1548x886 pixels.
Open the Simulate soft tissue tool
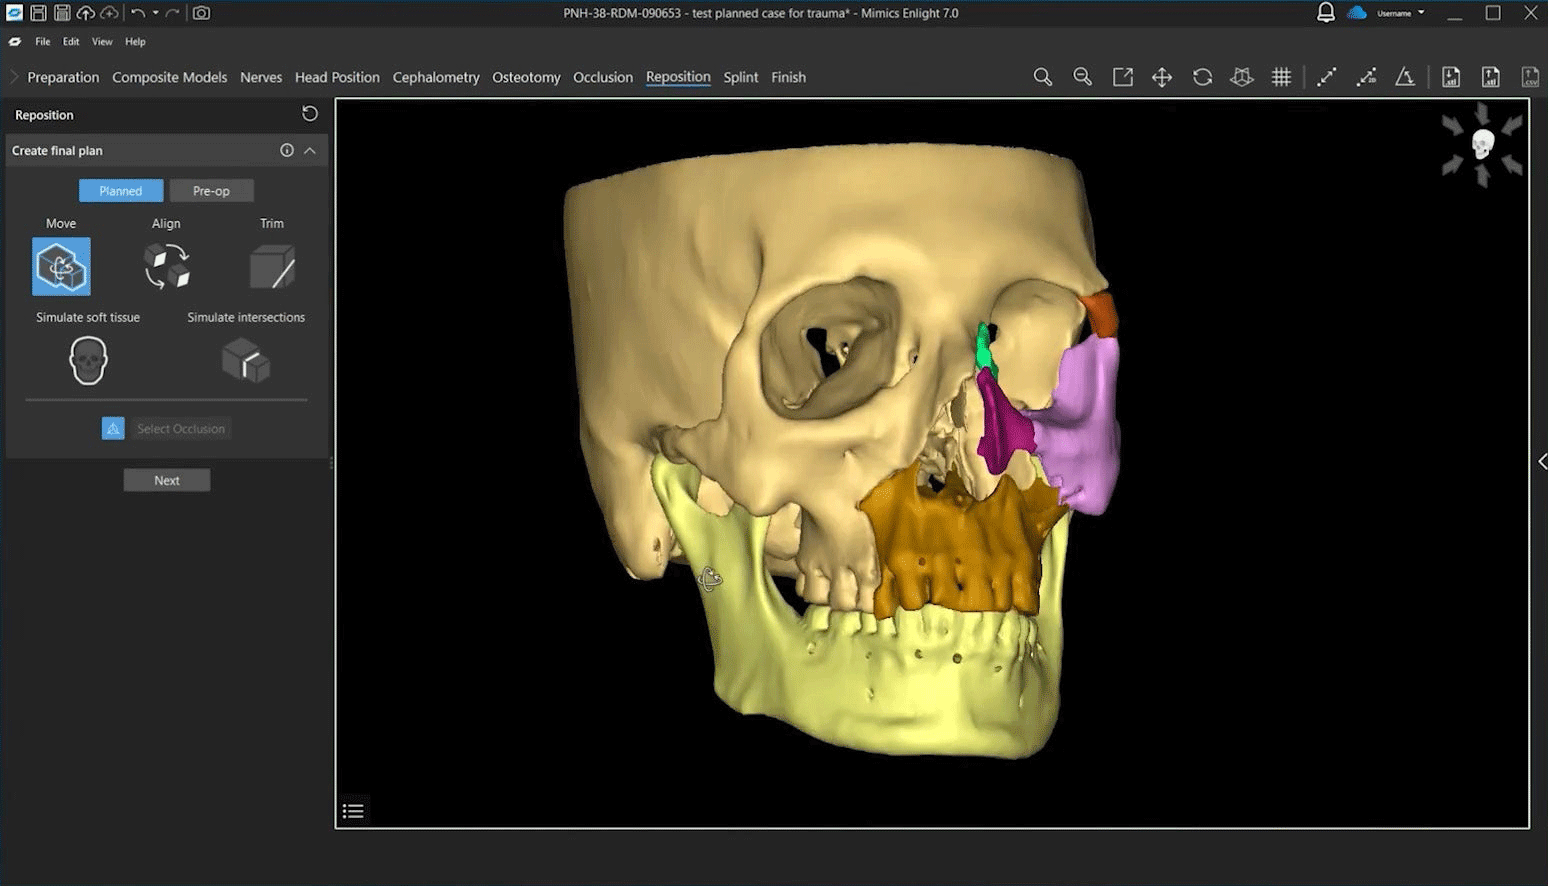coord(87,360)
